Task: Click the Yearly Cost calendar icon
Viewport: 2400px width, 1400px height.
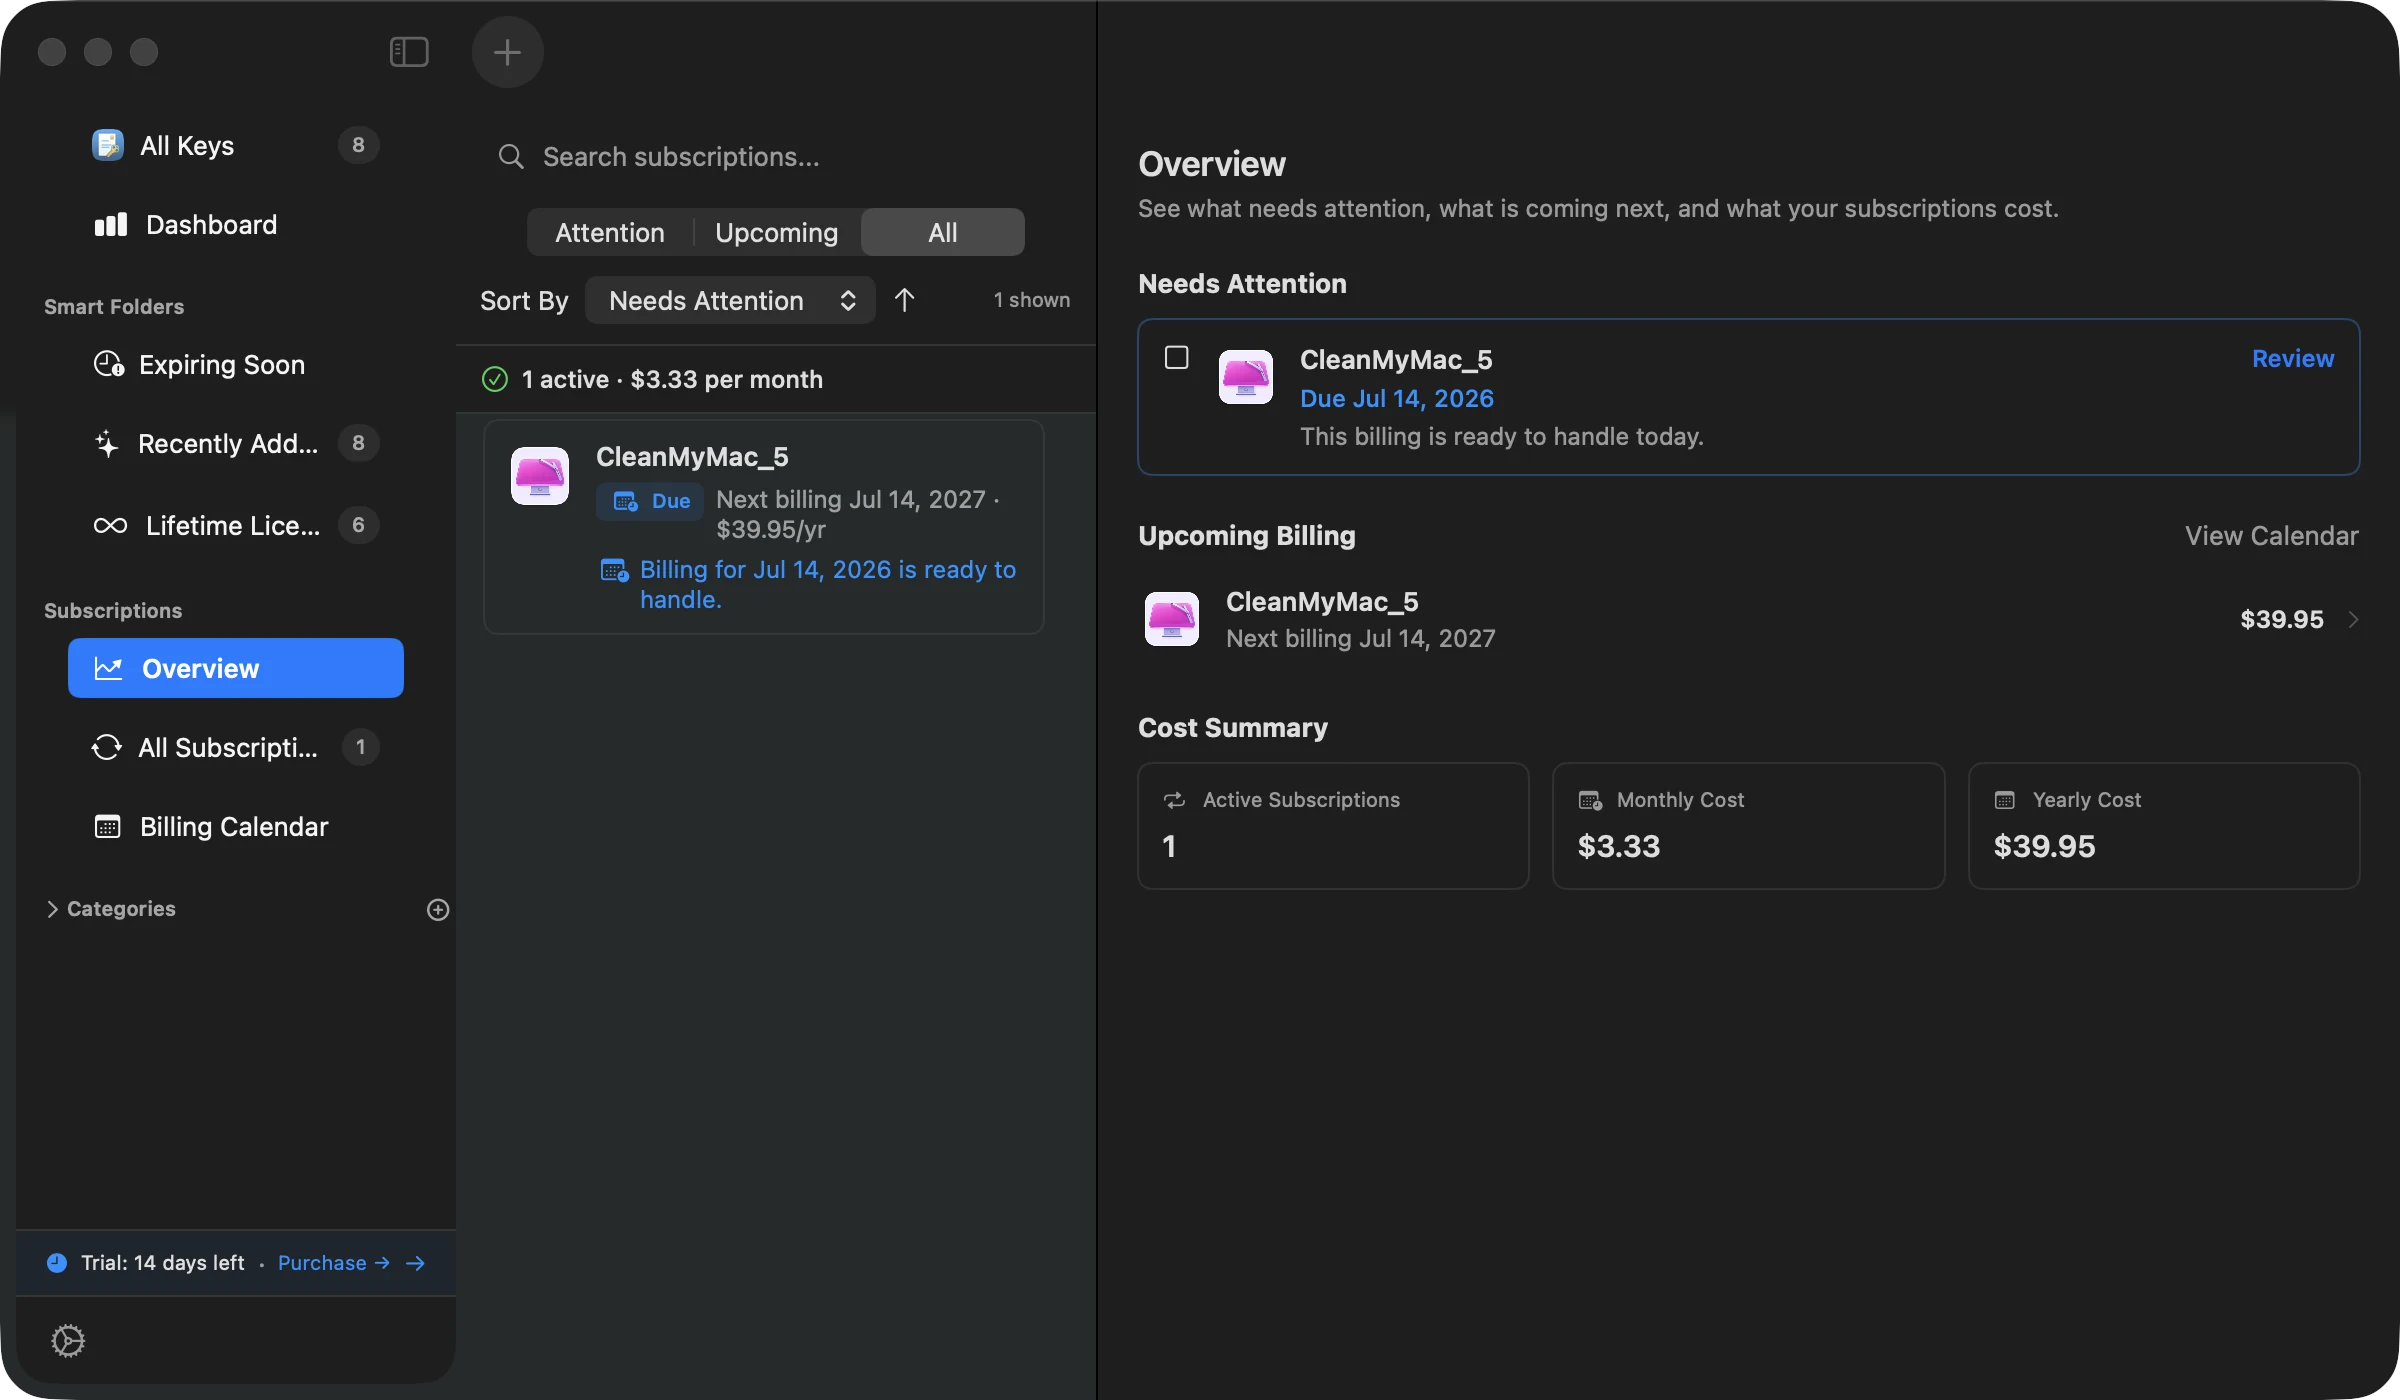Action: [x=2004, y=800]
